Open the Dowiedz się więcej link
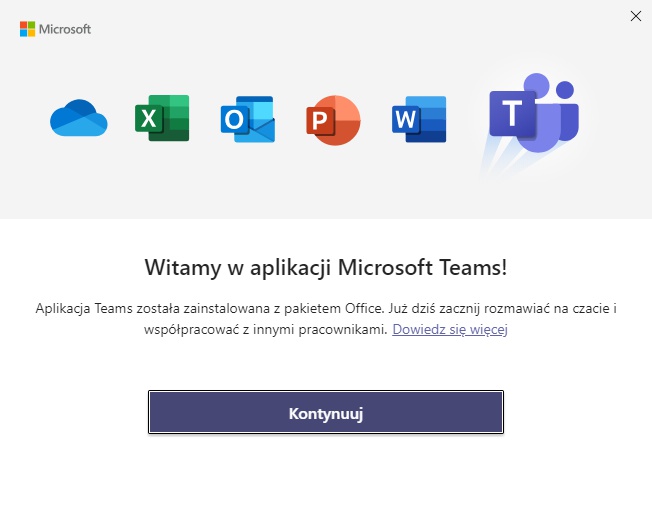Image resolution: width=652 pixels, height=512 pixels. click(450, 329)
